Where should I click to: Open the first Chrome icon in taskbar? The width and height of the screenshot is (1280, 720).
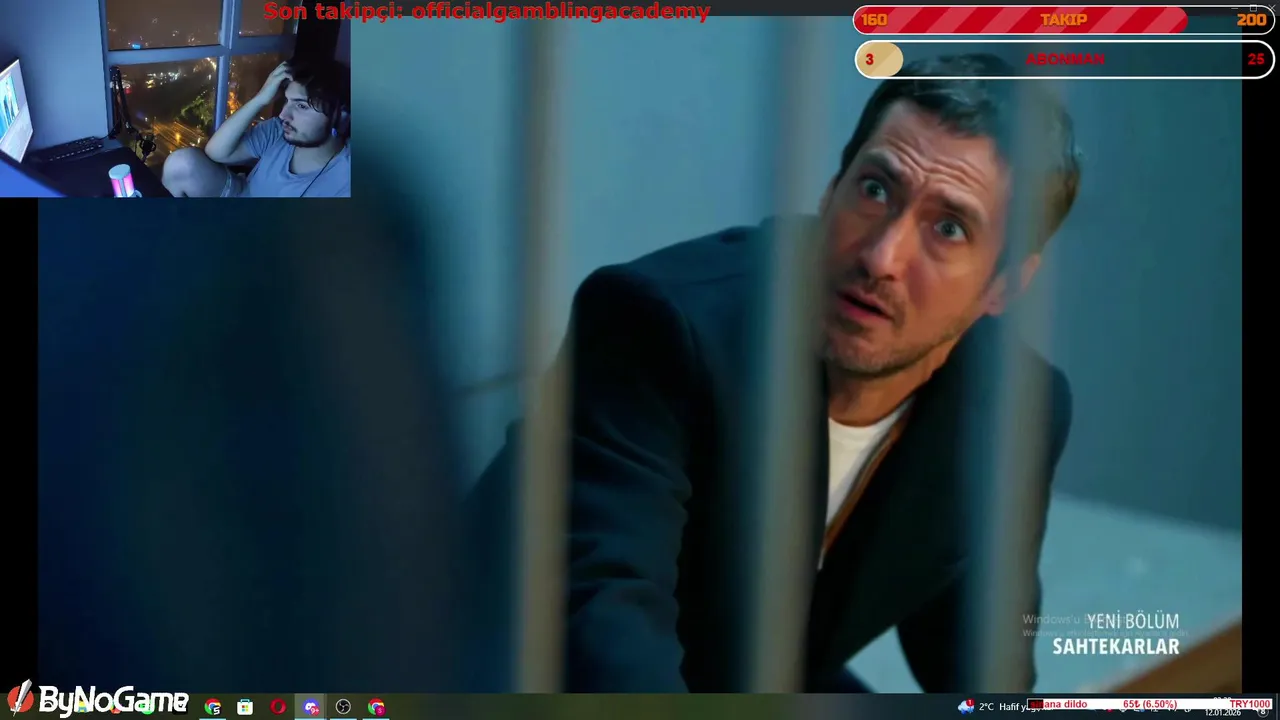coord(212,707)
